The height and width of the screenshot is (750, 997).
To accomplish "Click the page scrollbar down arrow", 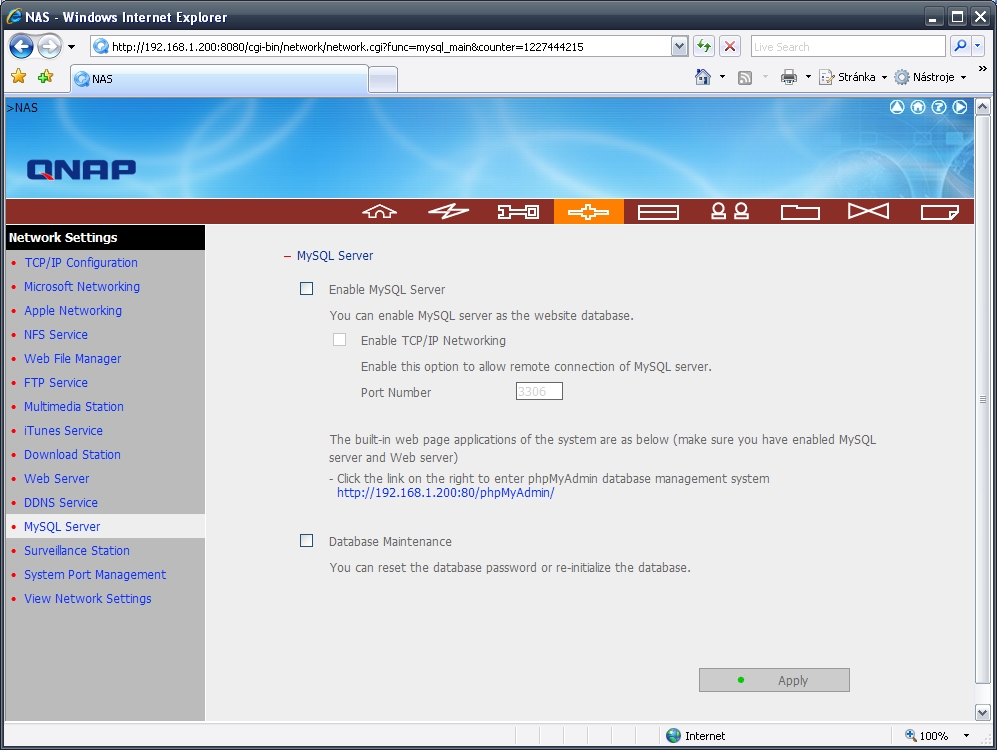I will 982,712.
